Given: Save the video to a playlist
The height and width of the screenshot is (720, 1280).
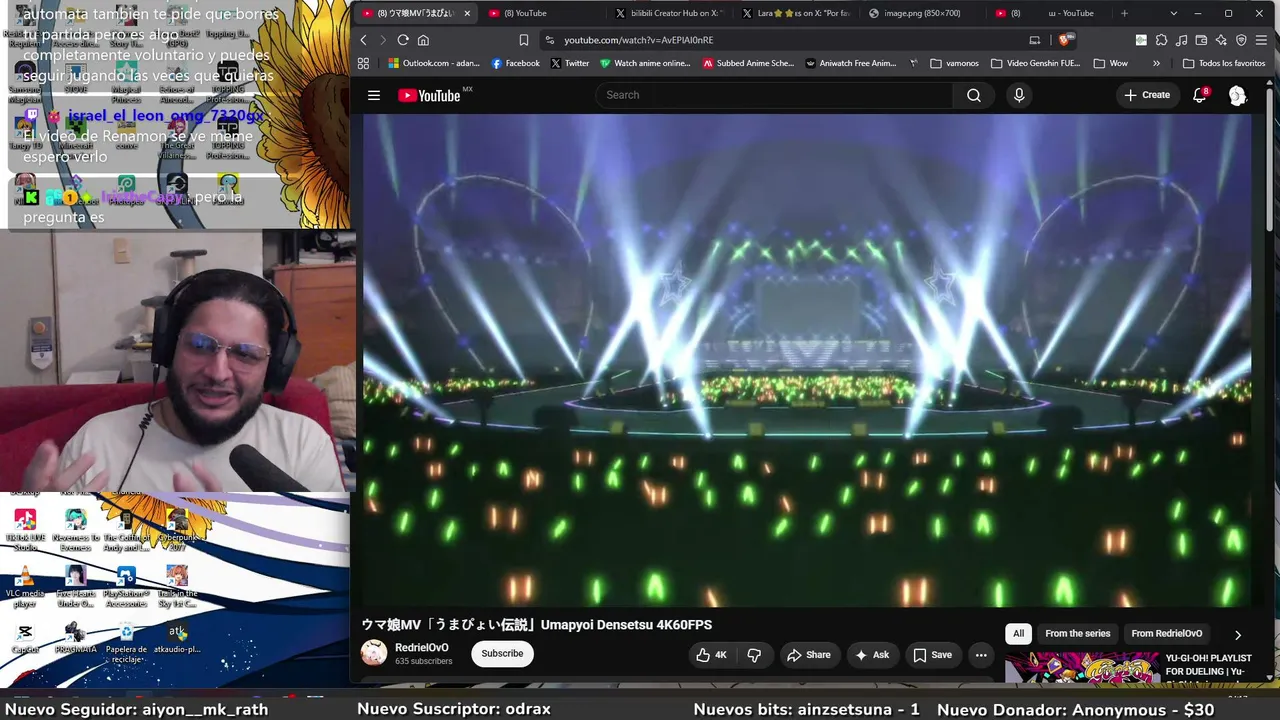Looking at the screenshot, I should (932, 655).
